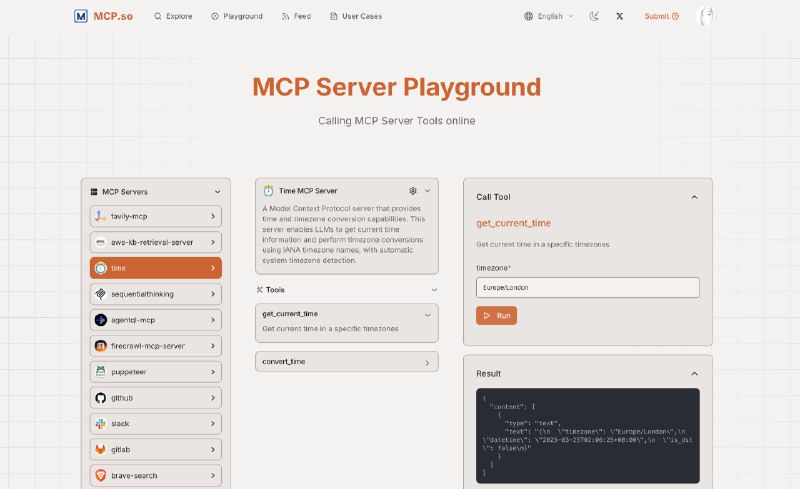Open the Explore page
Screen dimensions: 800x489
pyautogui.click(x=173, y=16)
